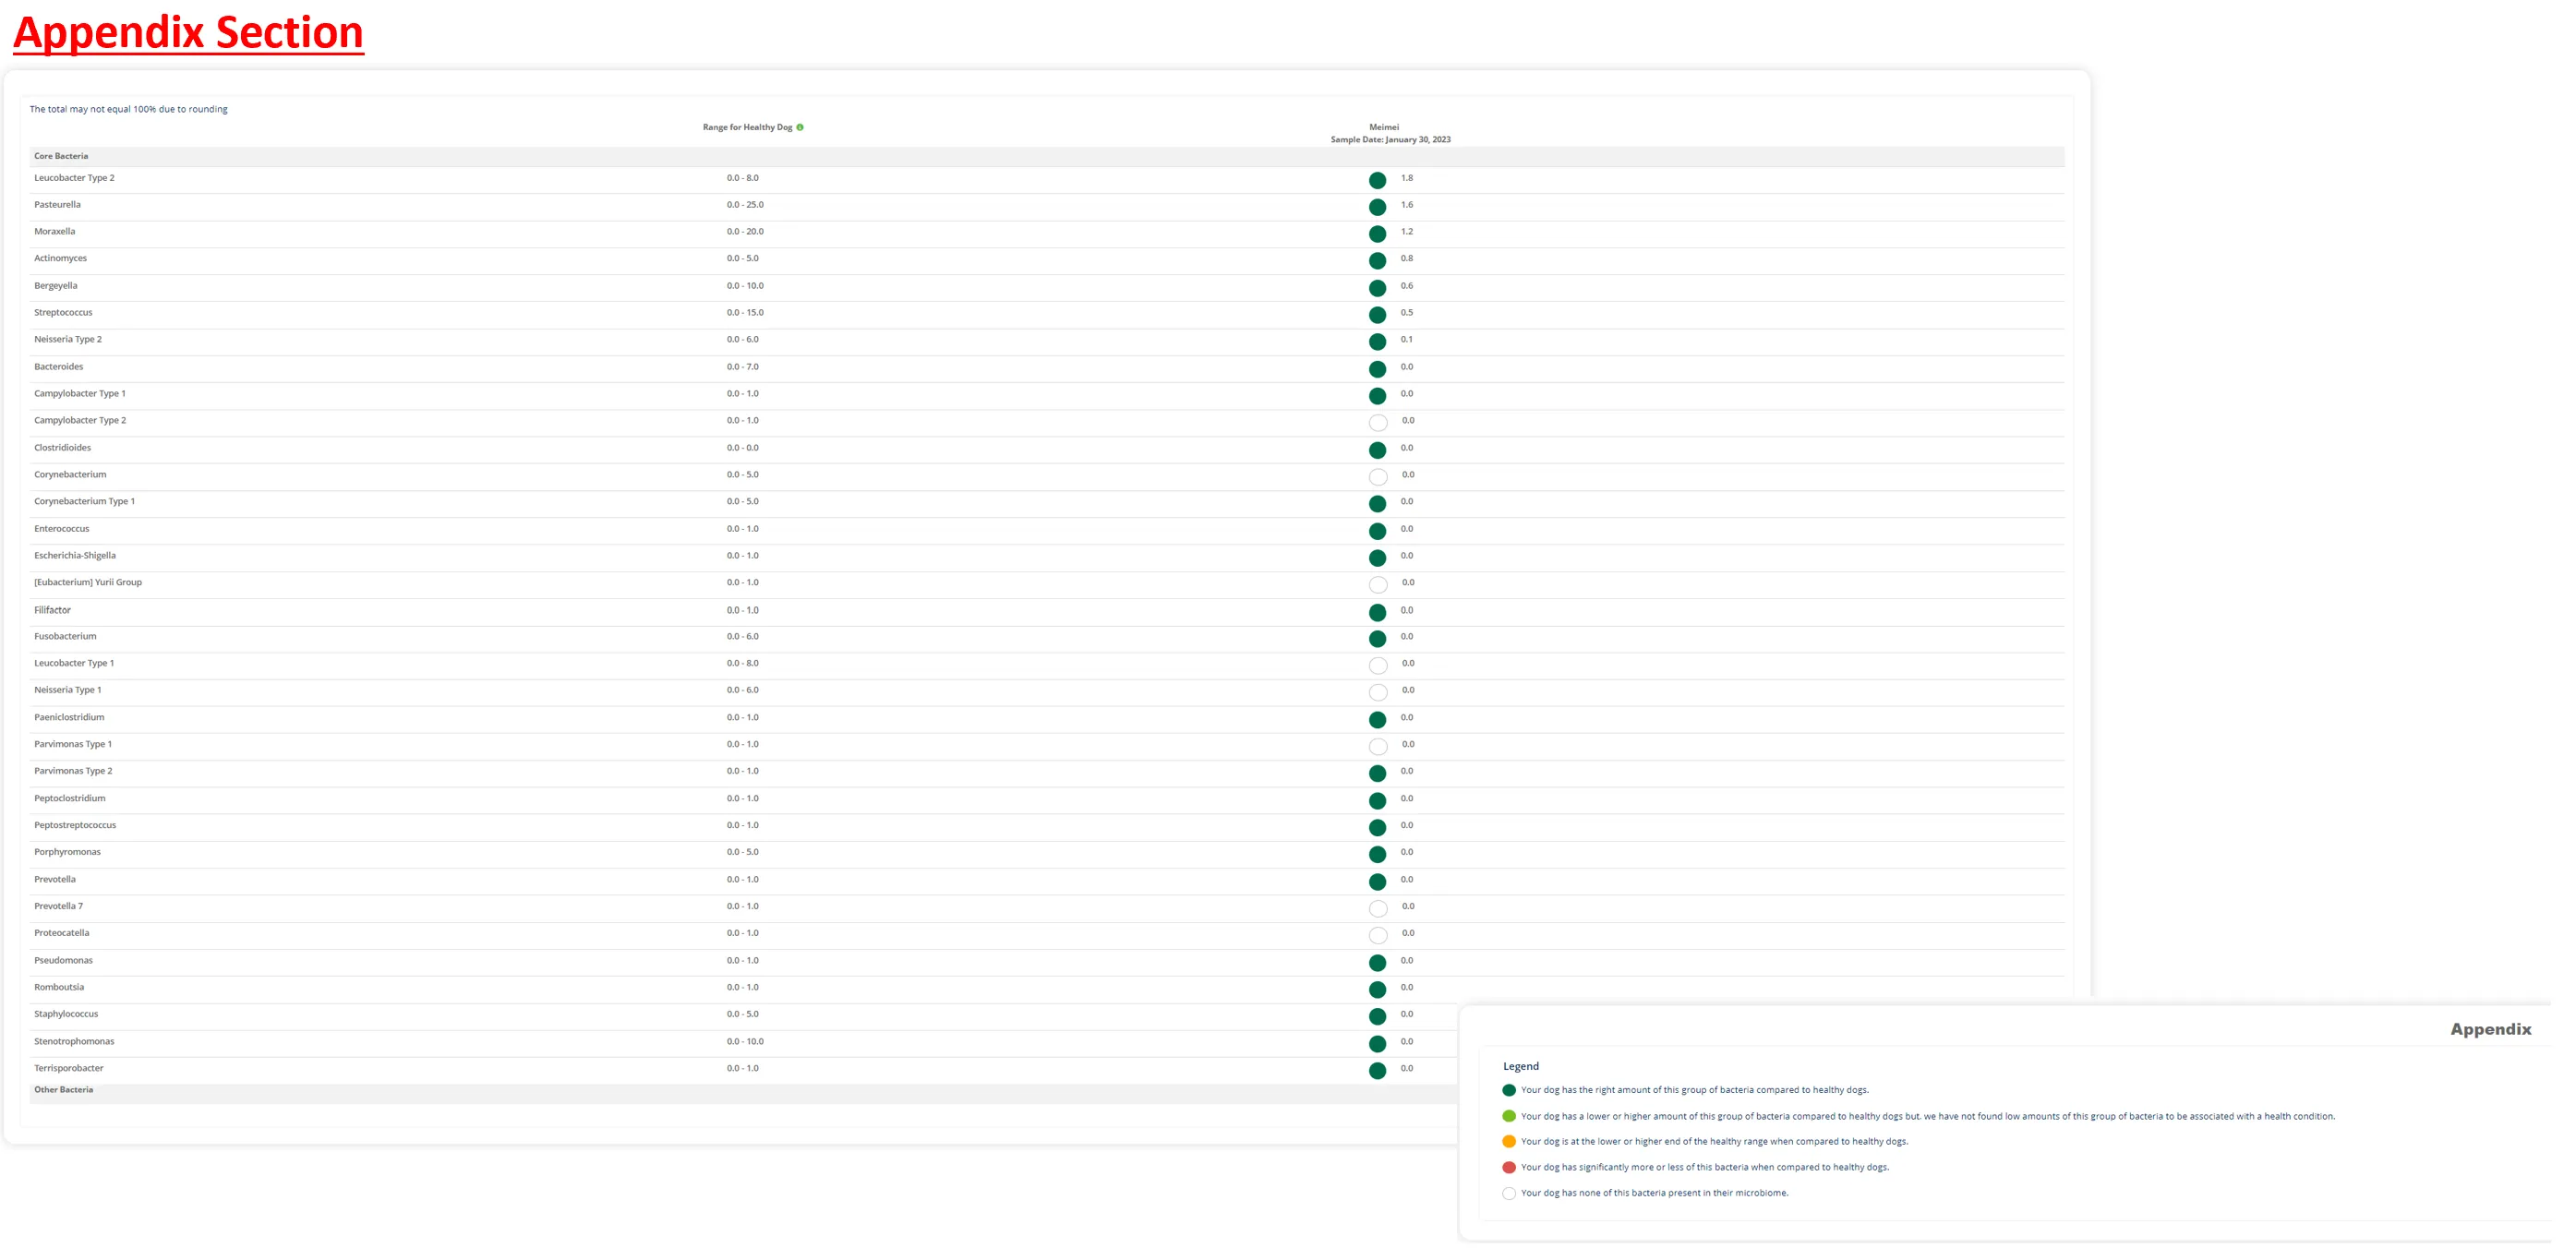Click the empty circle for Neisseria Type 1
Image resolution: width=2576 pixels, height=1260 pixels.
pyautogui.click(x=1378, y=692)
